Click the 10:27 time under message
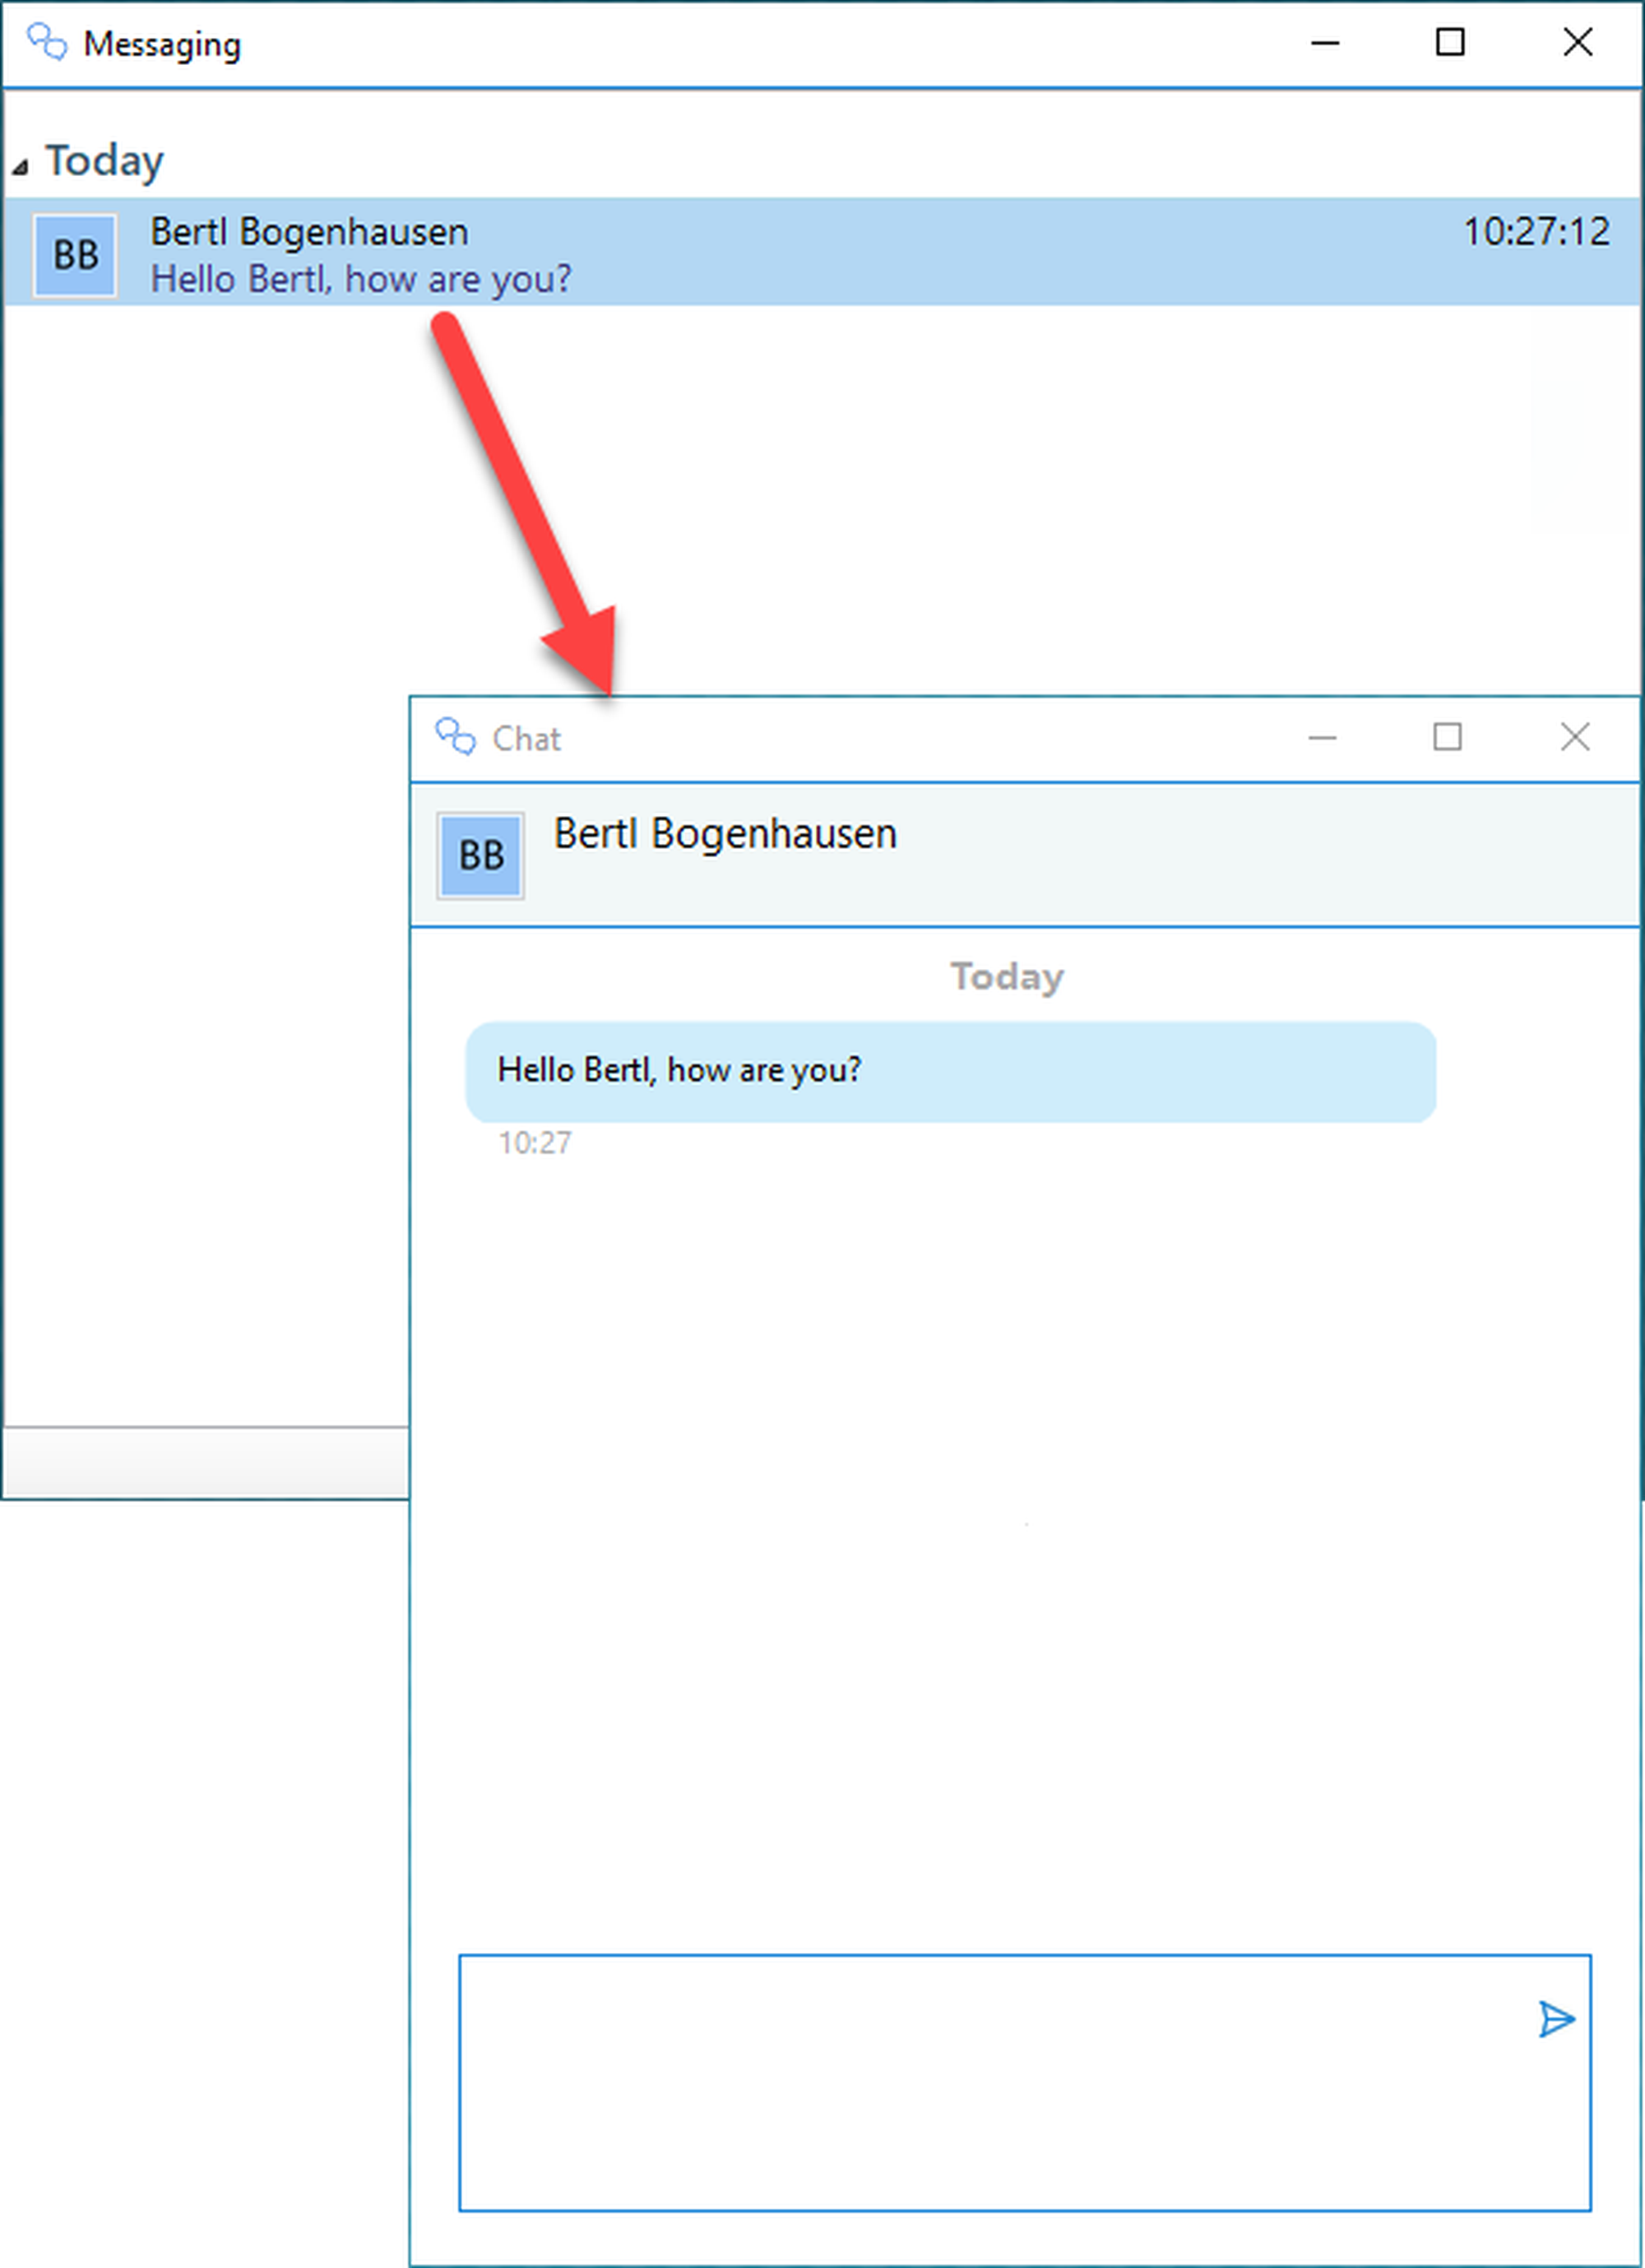The height and width of the screenshot is (2268, 1645). (x=535, y=1143)
